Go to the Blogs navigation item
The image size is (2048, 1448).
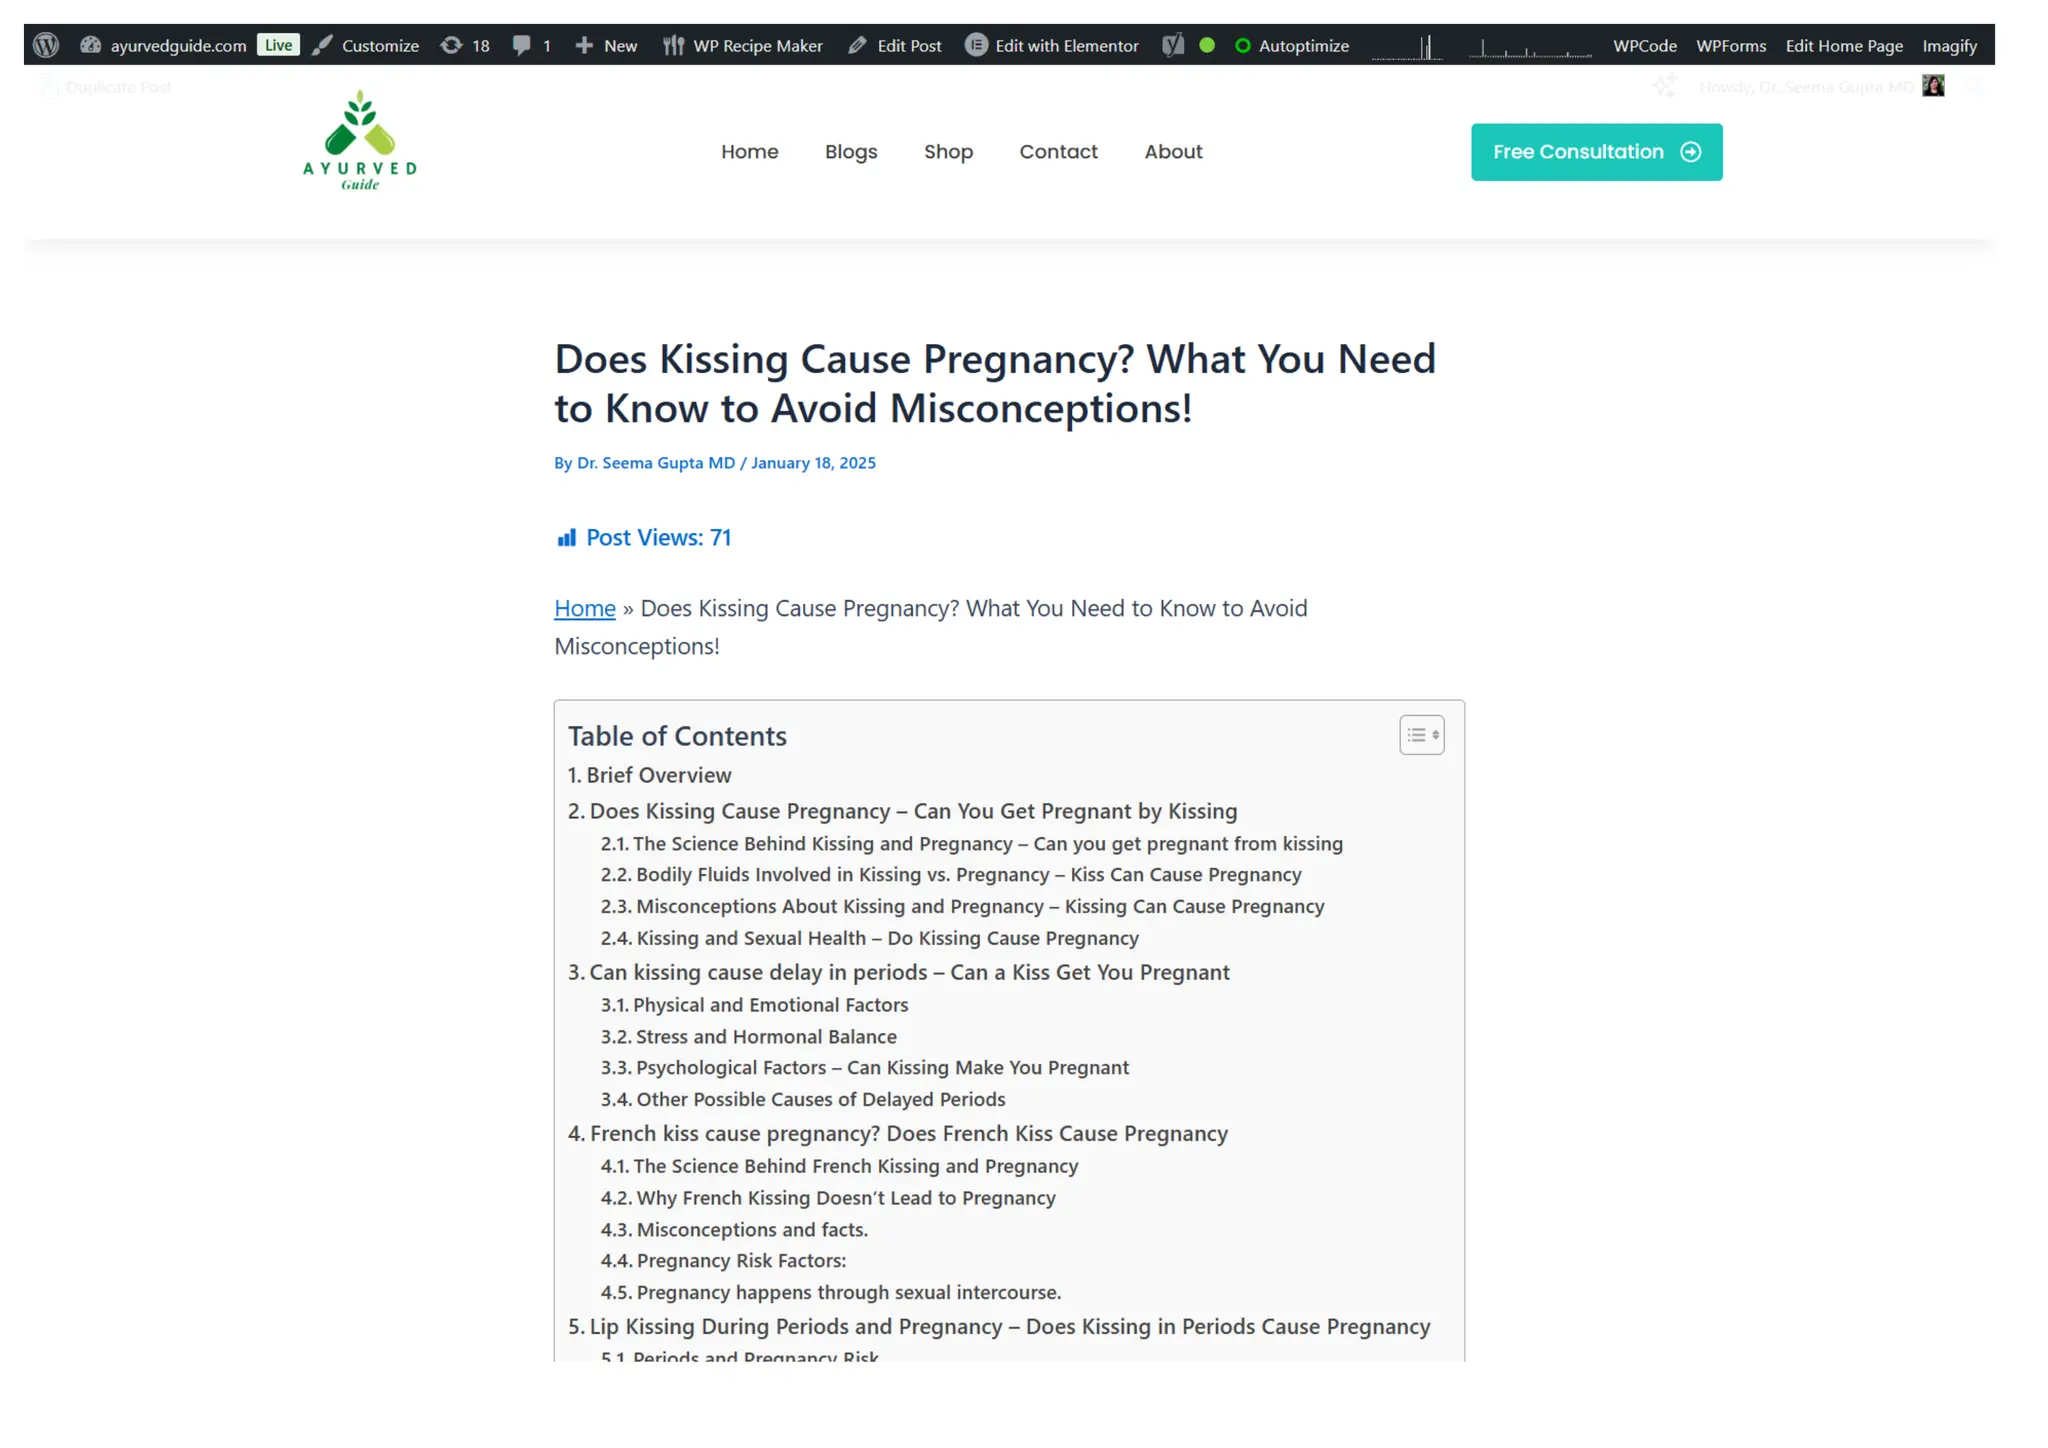[851, 152]
